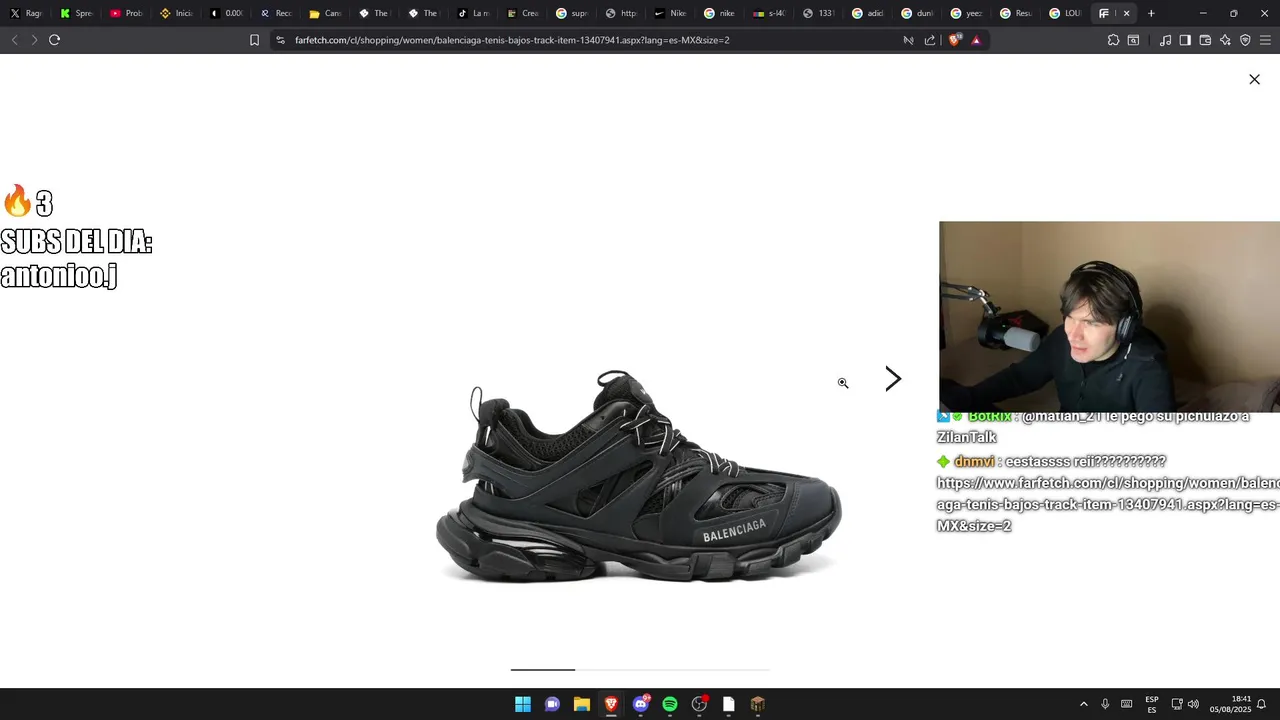Open the Windows Start menu

pyautogui.click(x=523, y=704)
